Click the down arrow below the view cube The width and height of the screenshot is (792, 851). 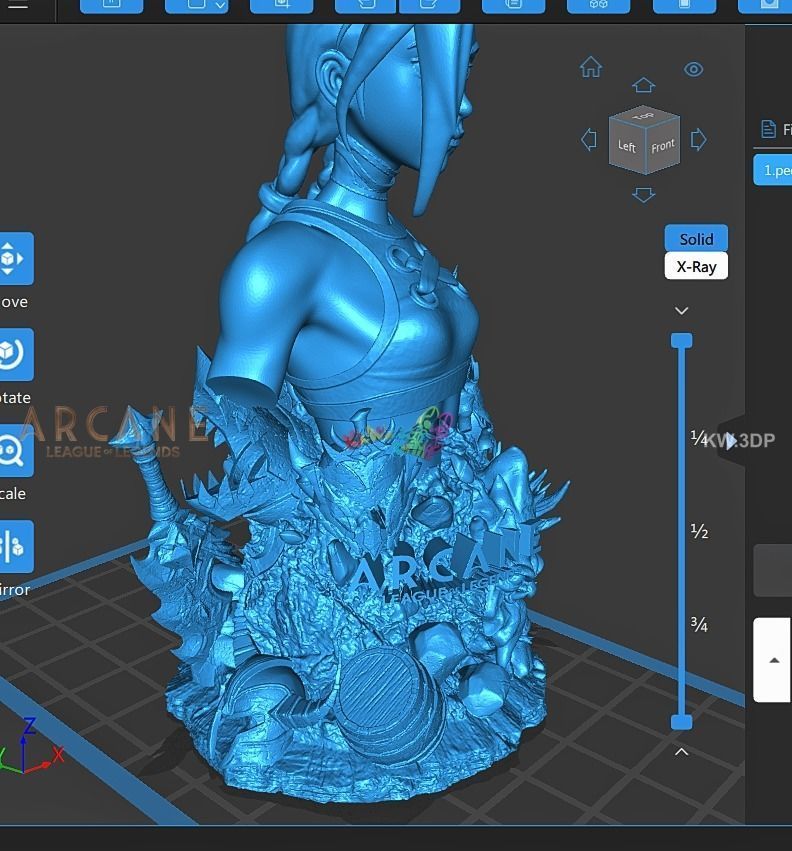click(643, 195)
